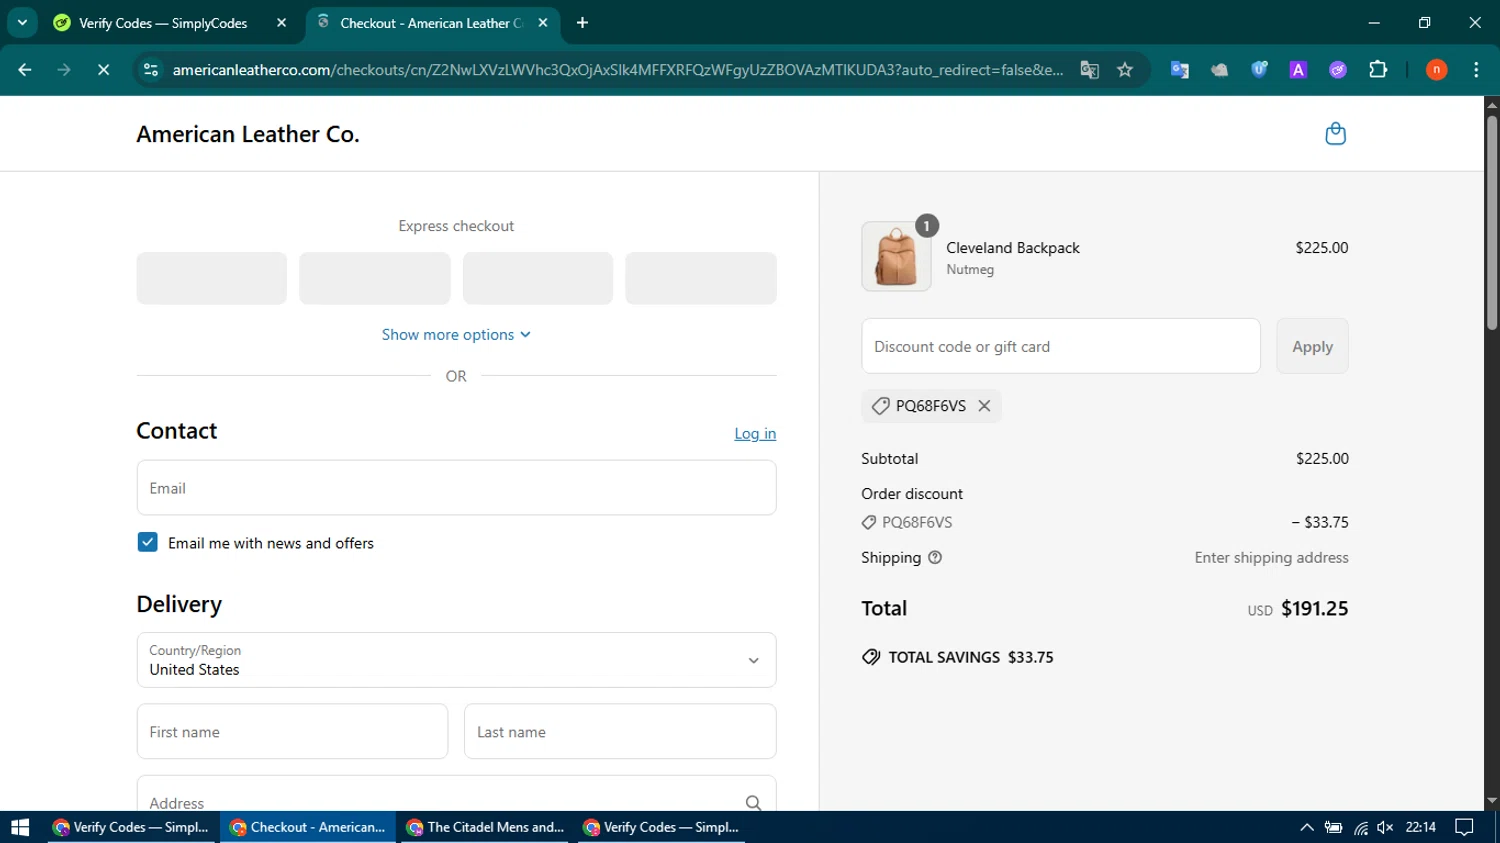Click the Cleveland Backpack product thumbnail
This screenshot has width=1500, height=843.
click(x=896, y=257)
